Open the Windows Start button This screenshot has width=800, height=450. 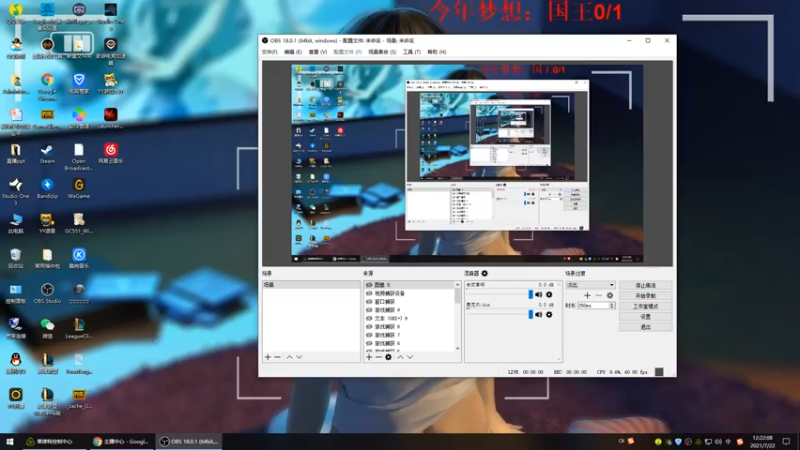pos(10,441)
